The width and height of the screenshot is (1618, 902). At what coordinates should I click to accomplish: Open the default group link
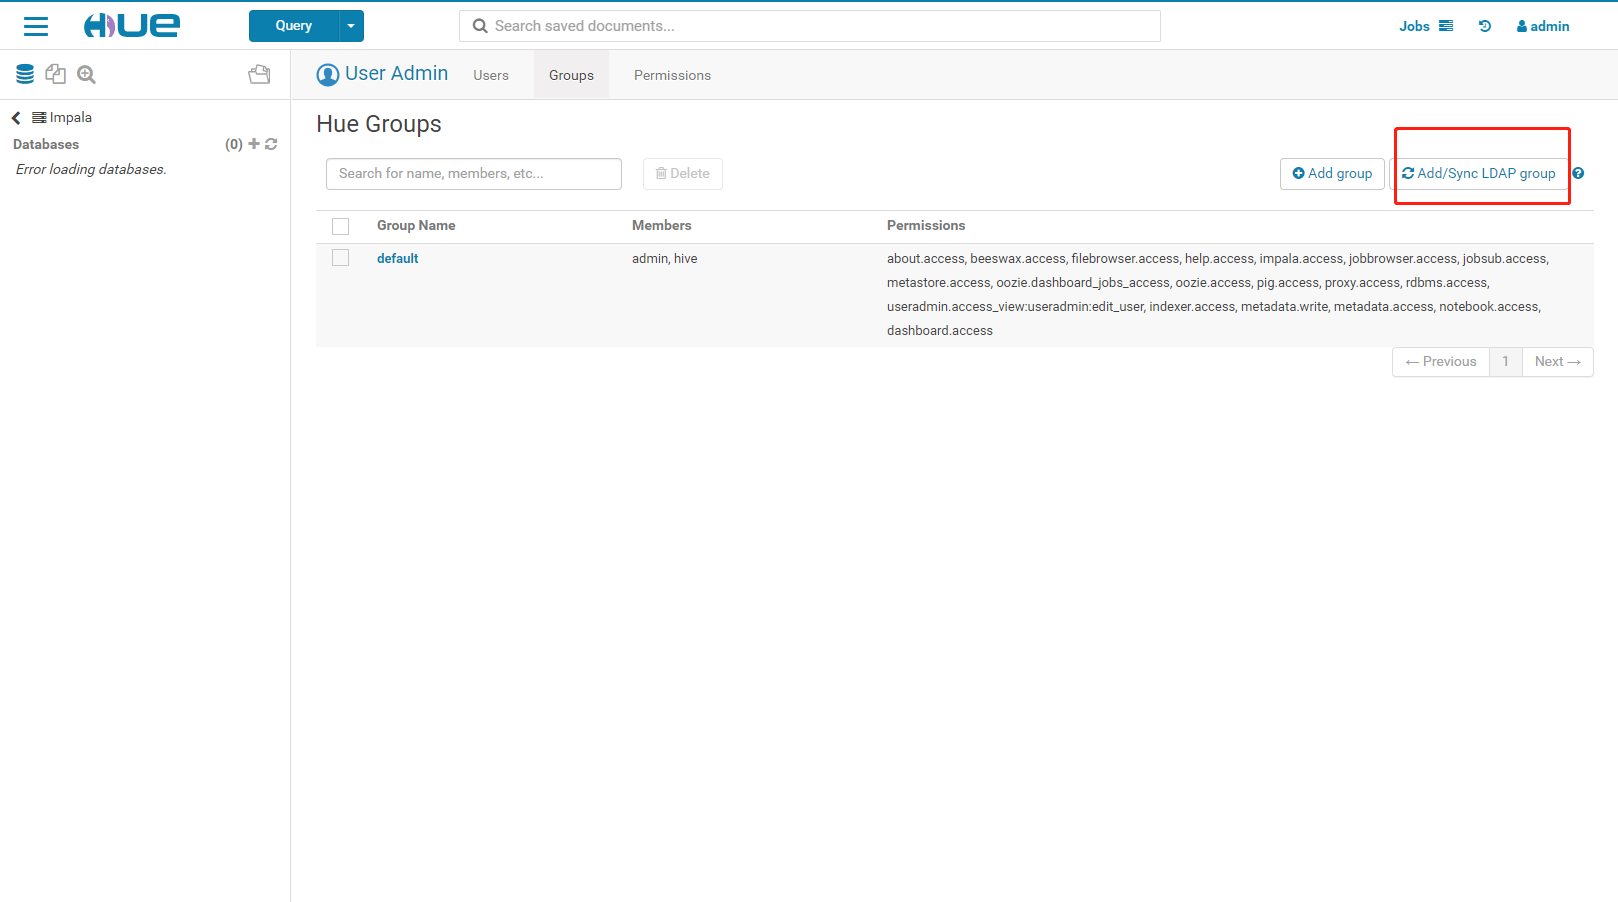tap(397, 258)
